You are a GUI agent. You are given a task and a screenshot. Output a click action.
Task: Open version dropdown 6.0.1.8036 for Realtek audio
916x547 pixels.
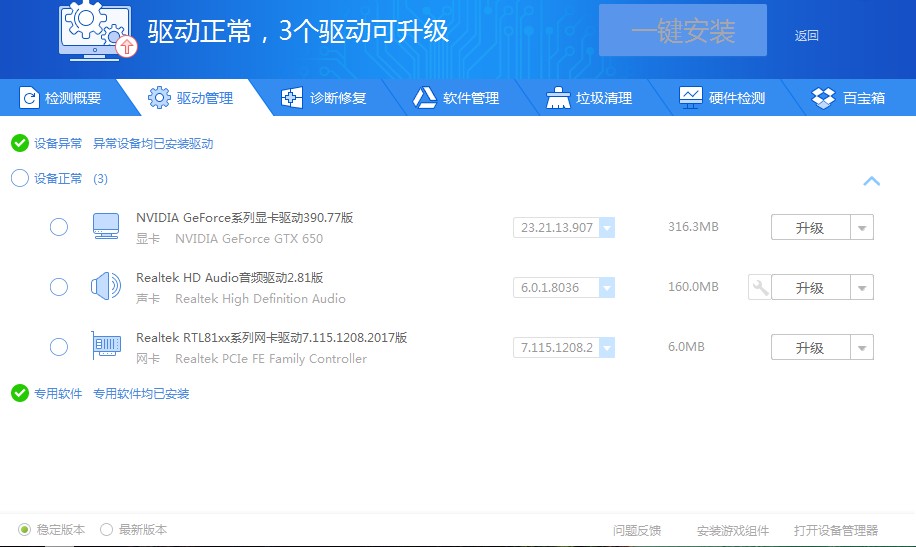tap(607, 288)
